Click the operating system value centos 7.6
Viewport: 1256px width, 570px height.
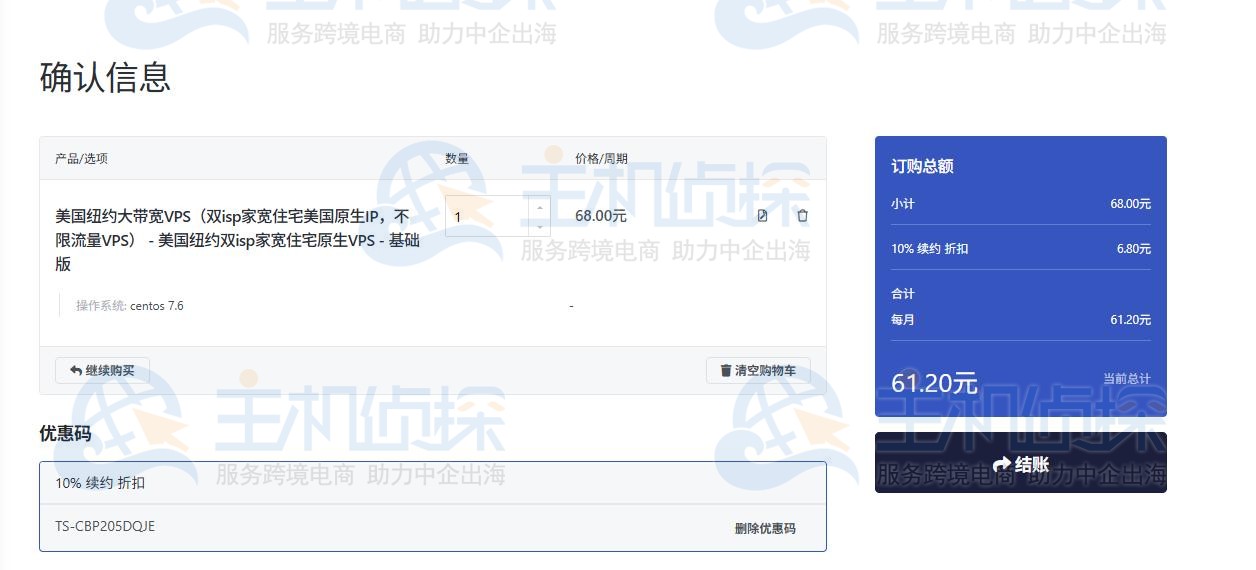tap(157, 306)
